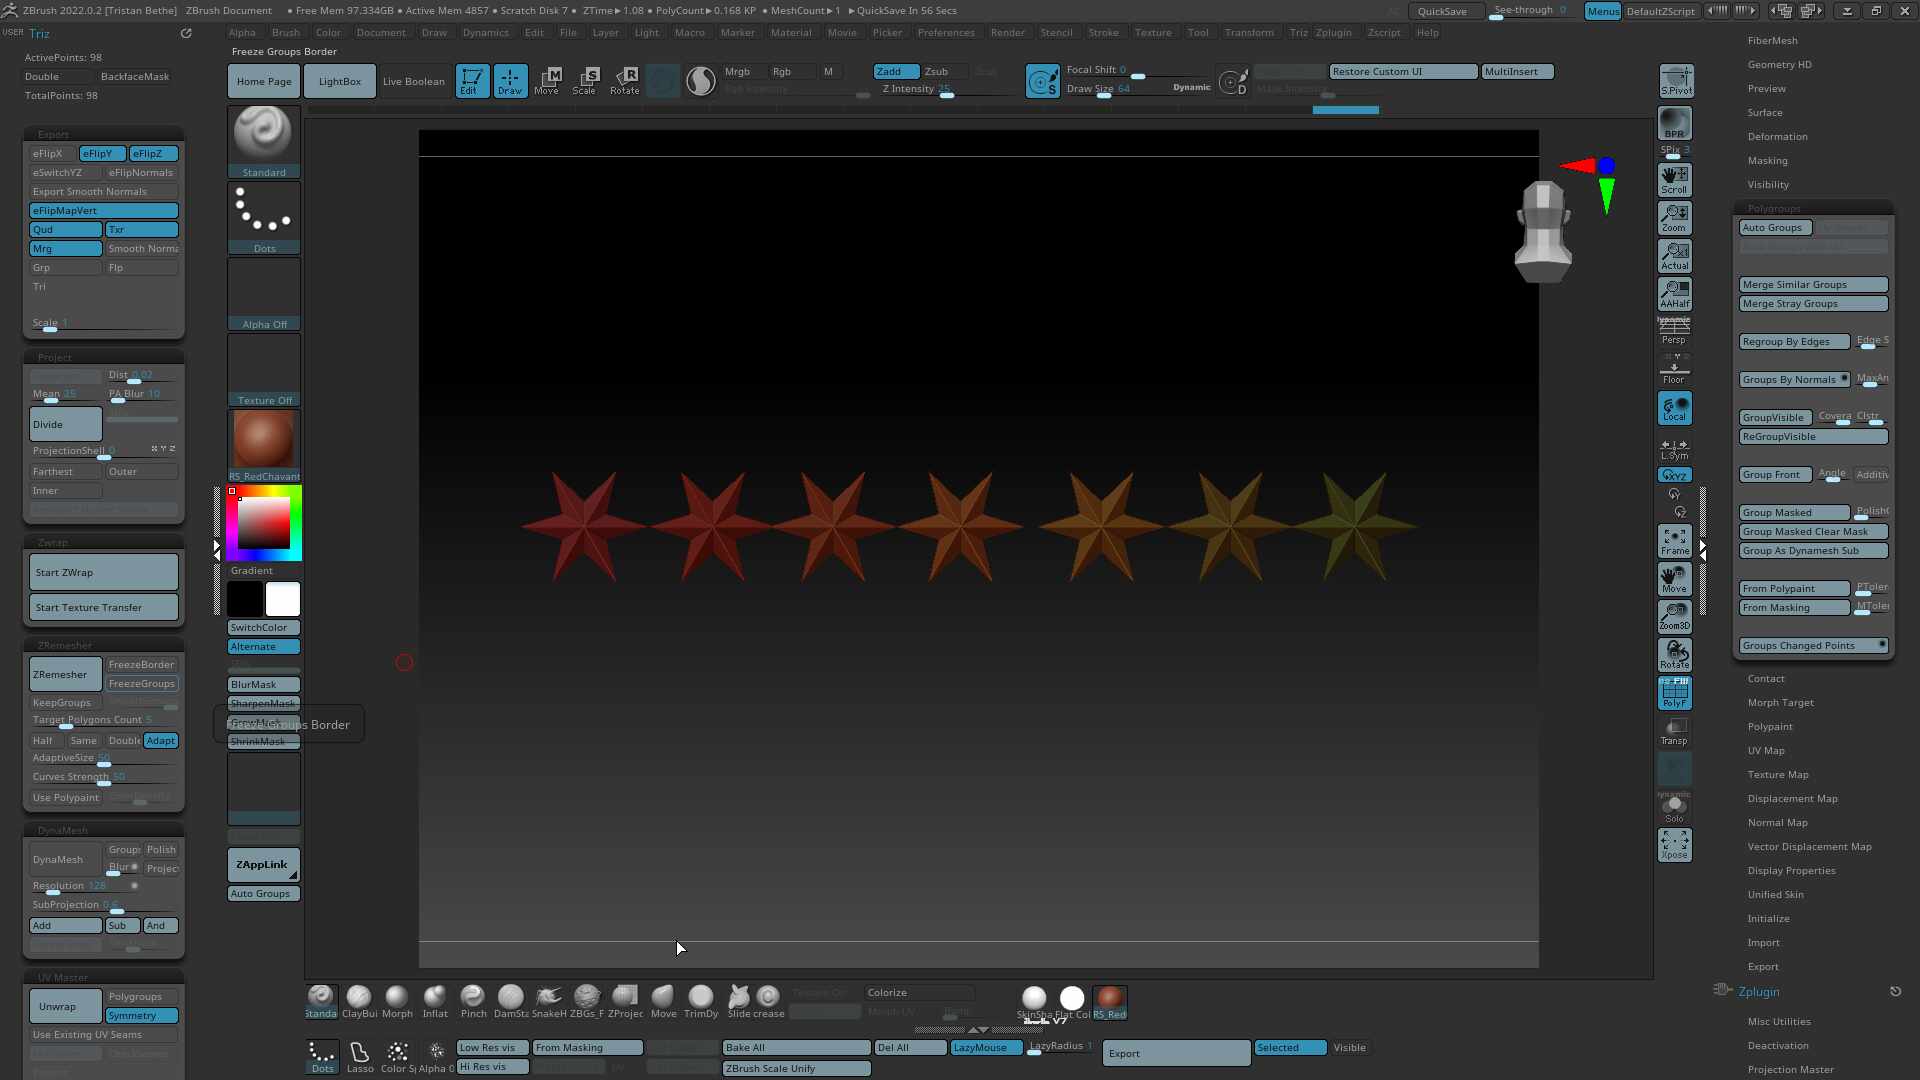Toggle Local transformation mode
Viewport: 1920px width, 1080px height.
(x=1675, y=408)
